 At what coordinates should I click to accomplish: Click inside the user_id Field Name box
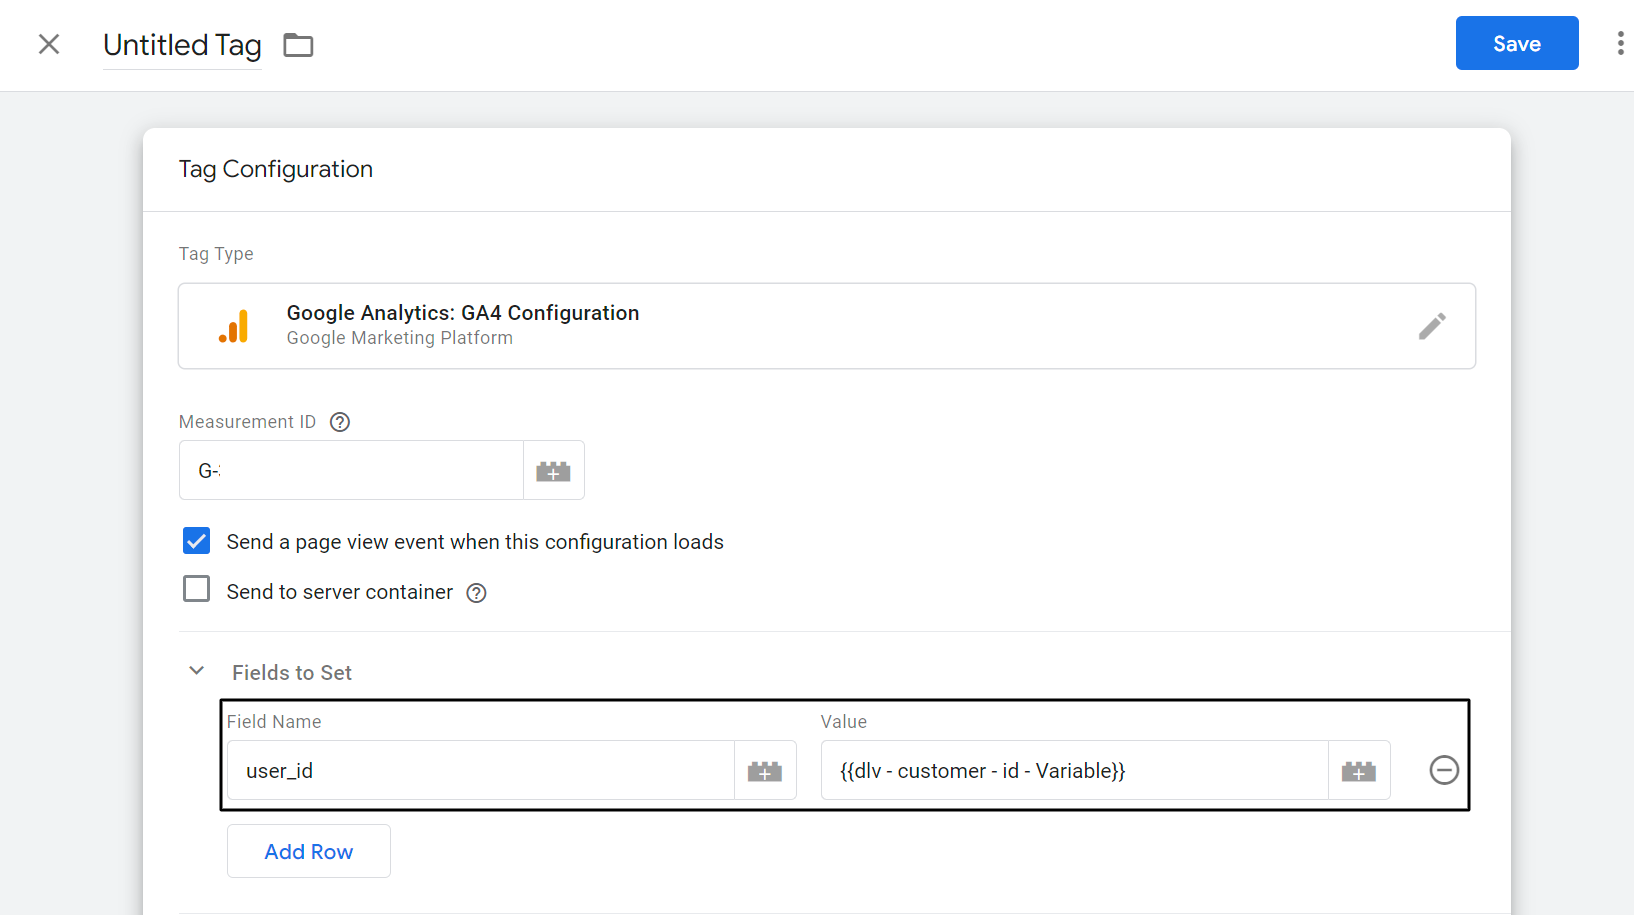coord(480,770)
